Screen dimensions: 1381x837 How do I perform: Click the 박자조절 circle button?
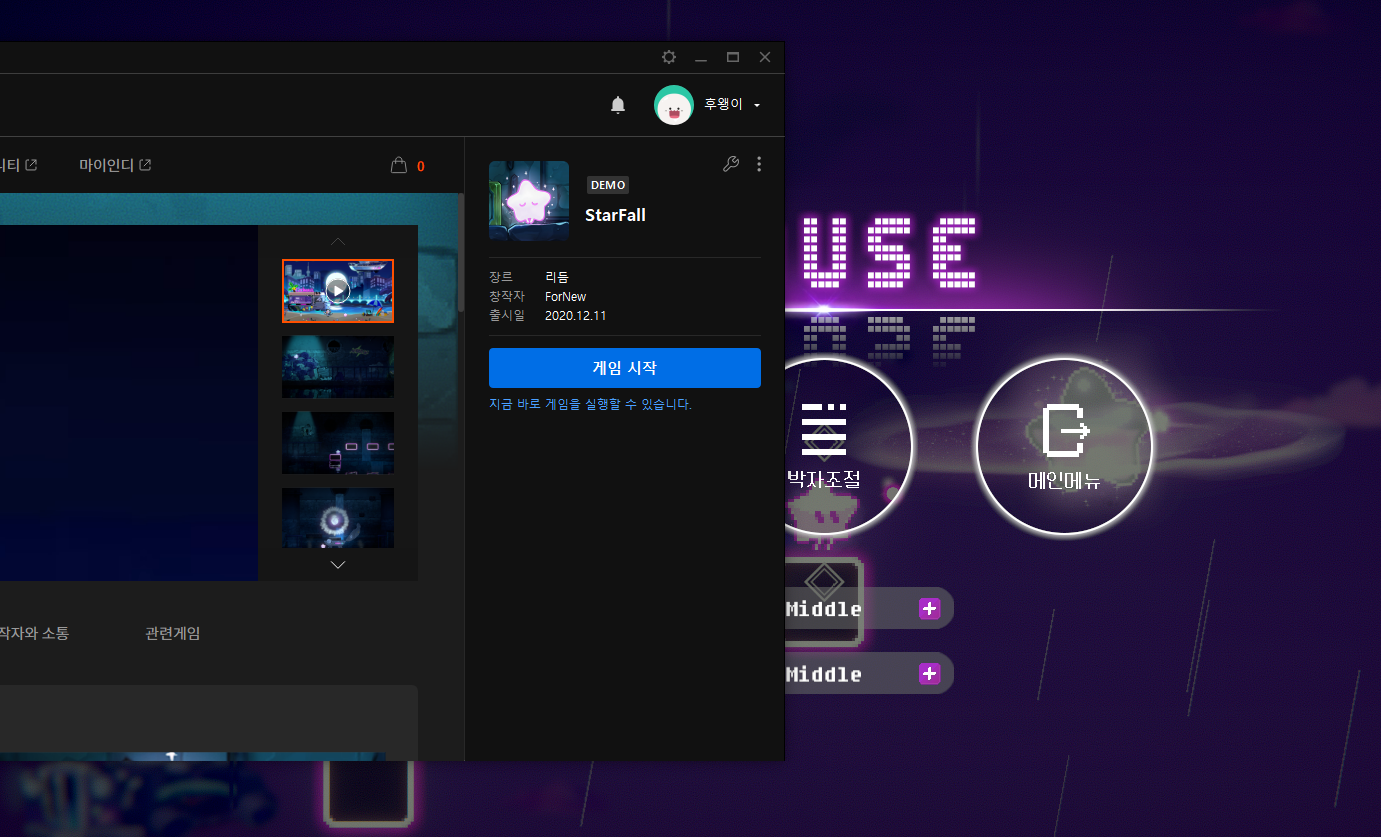pyautogui.click(x=840, y=446)
